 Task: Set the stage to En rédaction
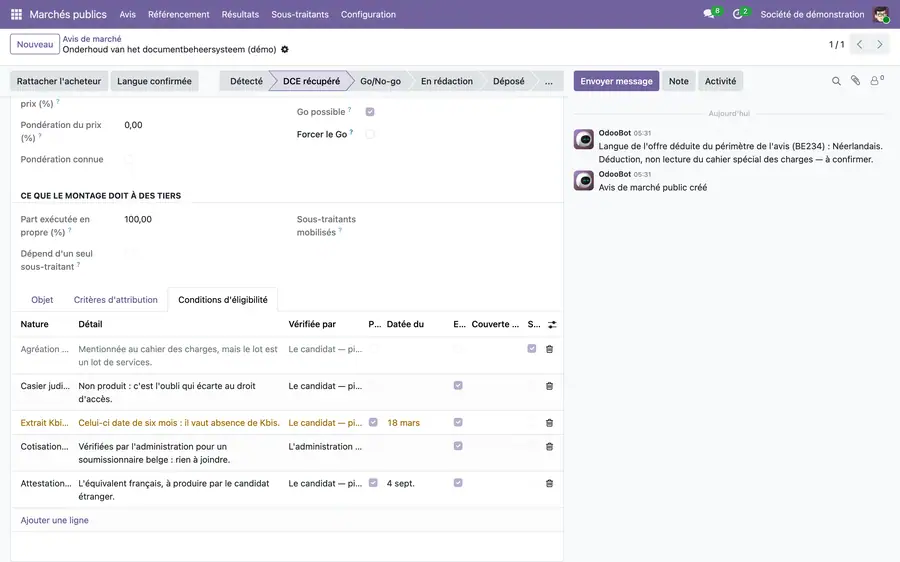(447, 81)
